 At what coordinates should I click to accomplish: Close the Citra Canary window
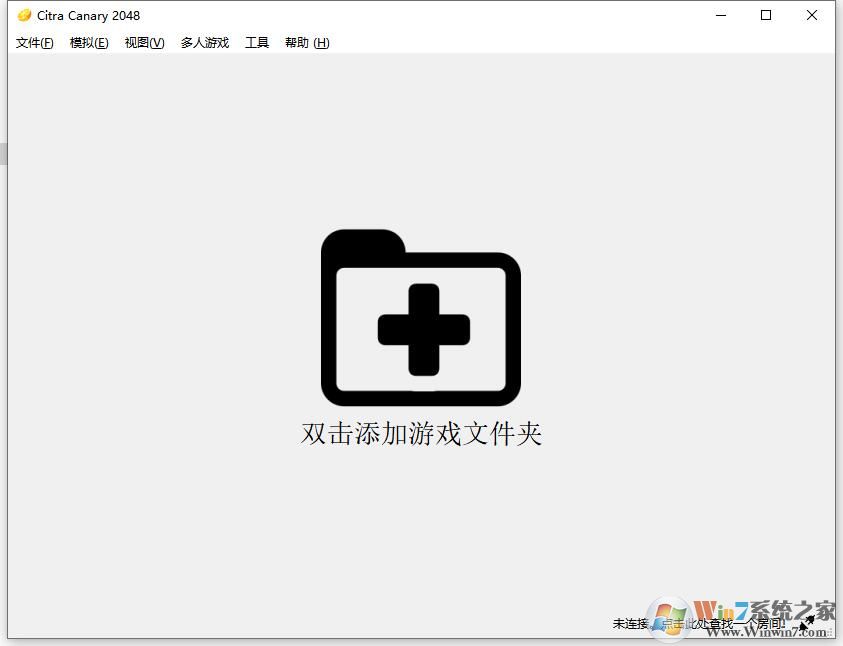pos(812,15)
